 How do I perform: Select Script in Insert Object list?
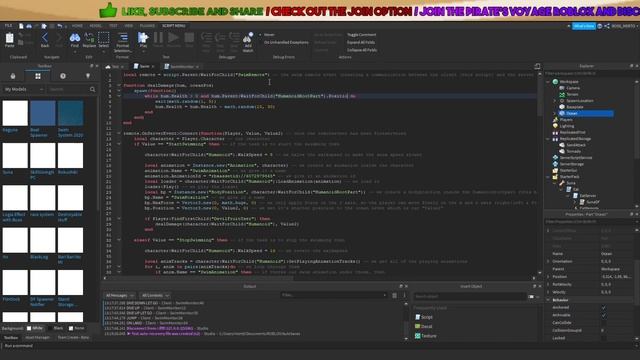click(x=427, y=317)
